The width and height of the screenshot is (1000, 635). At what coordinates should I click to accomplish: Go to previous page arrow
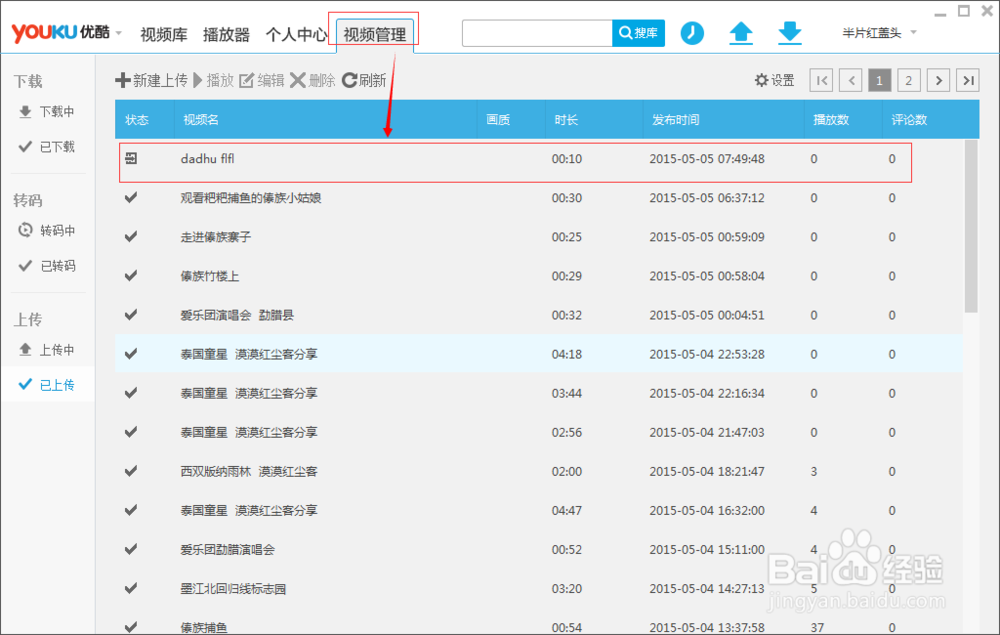(851, 80)
